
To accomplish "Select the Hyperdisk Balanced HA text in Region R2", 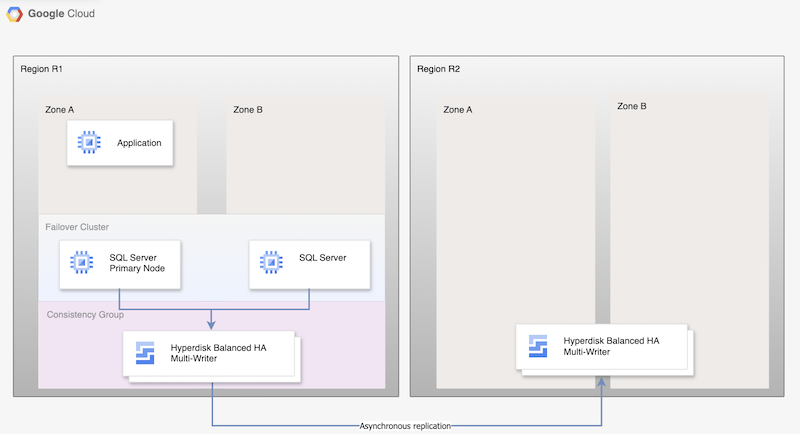I will [x=611, y=340].
